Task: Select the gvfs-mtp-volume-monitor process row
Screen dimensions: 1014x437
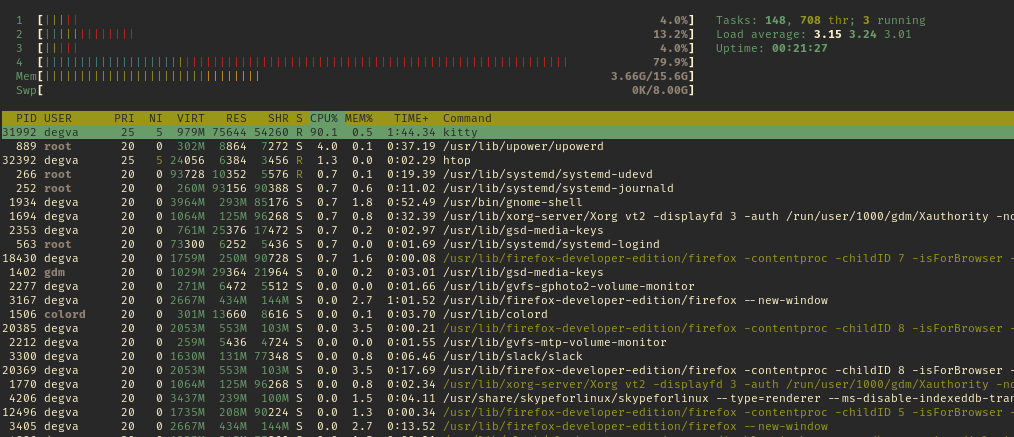Action: click(x=507, y=343)
